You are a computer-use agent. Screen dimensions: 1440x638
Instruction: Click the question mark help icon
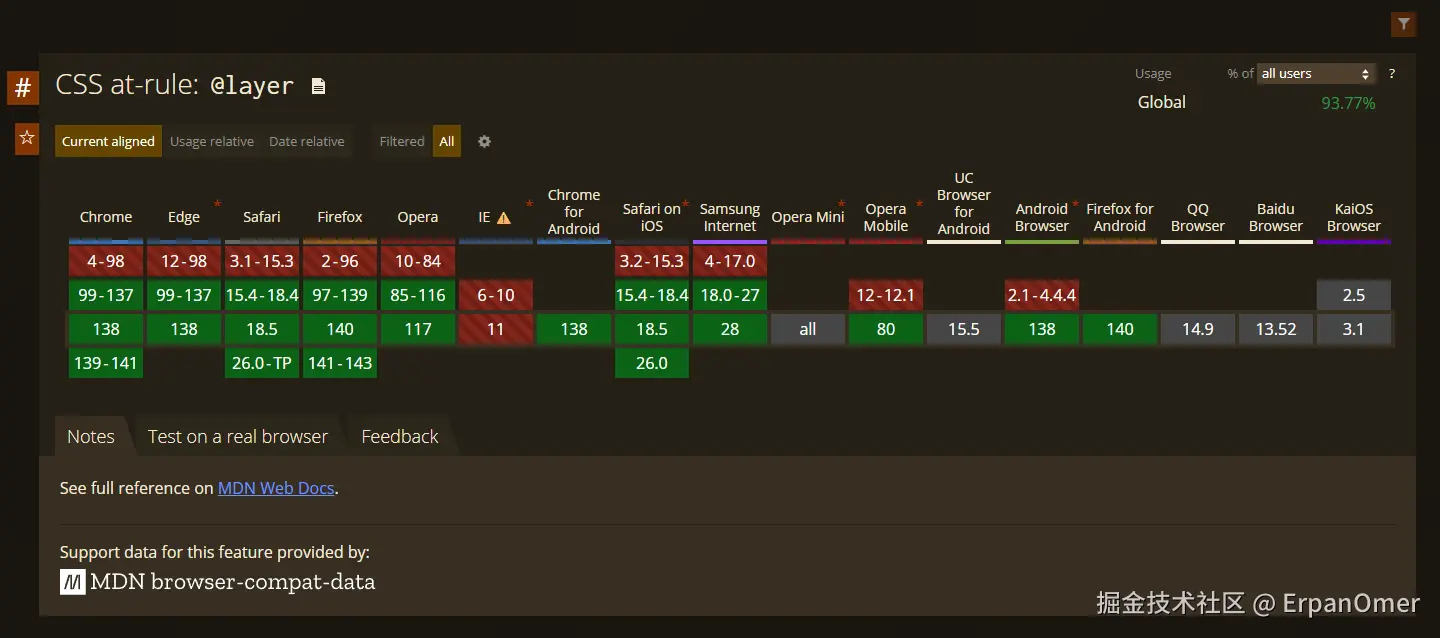(1391, 74)
